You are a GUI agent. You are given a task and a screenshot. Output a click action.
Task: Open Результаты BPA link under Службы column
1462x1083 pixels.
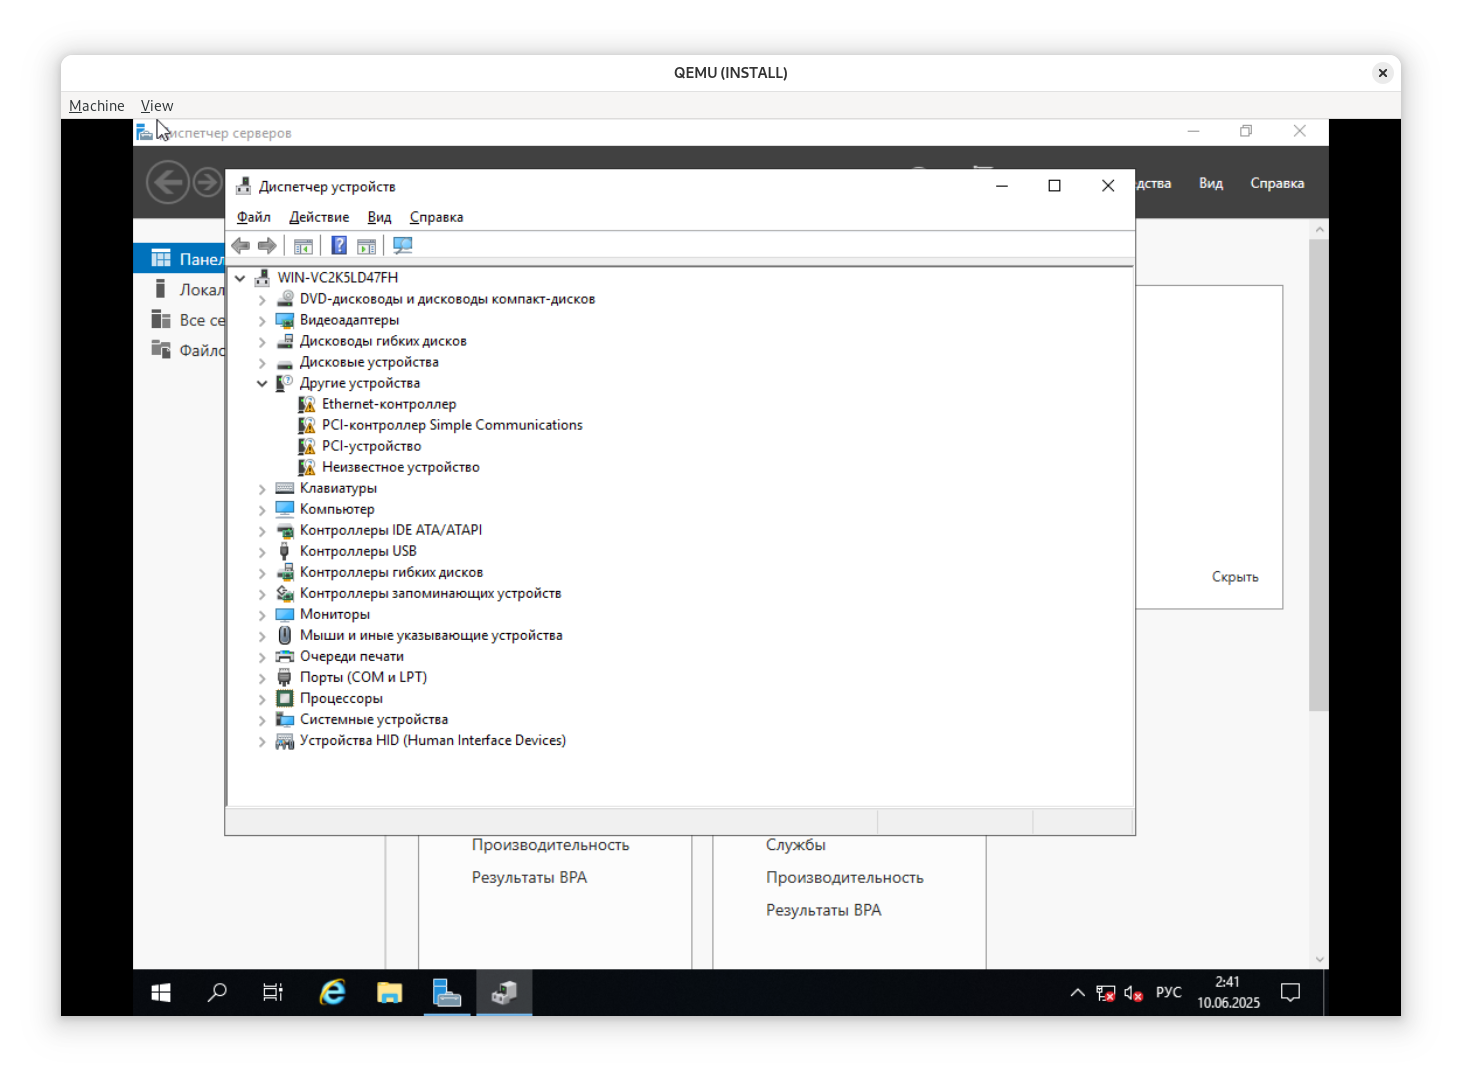tap(824, 910)
